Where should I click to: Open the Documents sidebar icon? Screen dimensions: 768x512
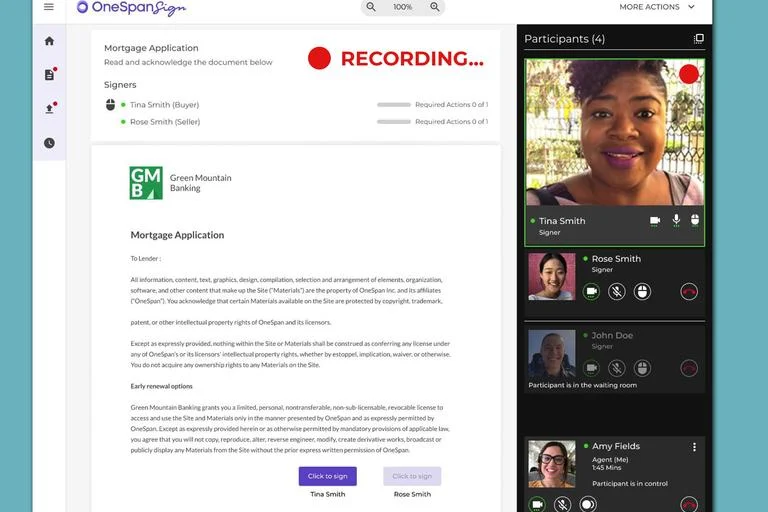coord(50,74)
